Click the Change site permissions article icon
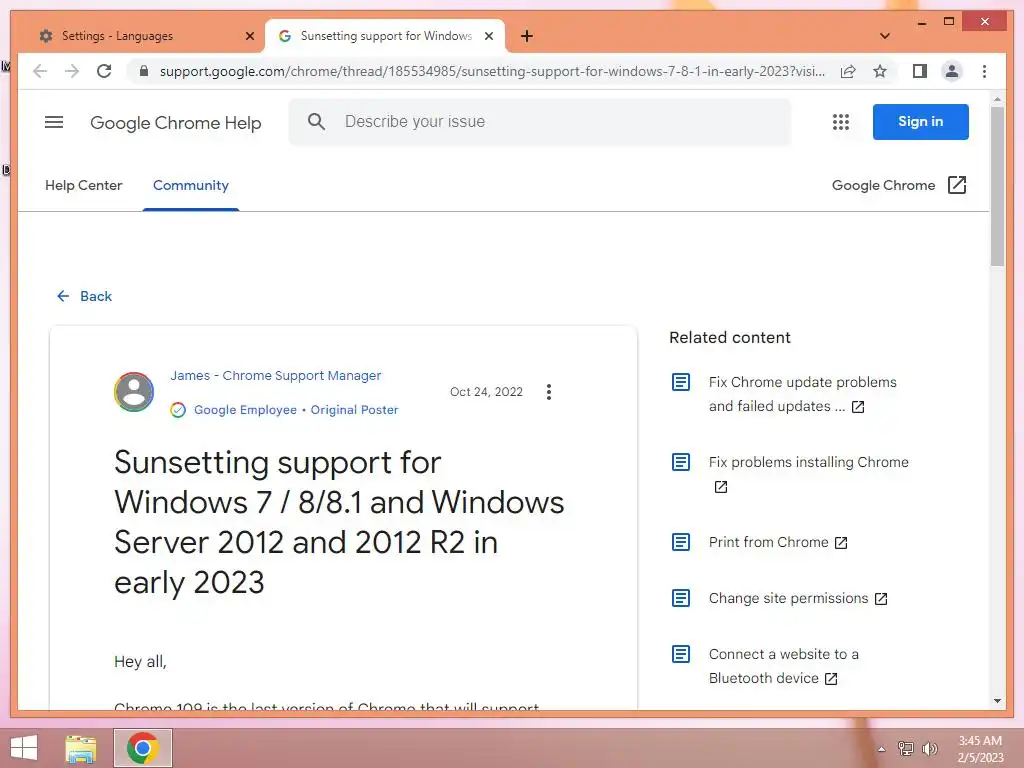Viewport: 1024px width, 768px height. pos(680,598)
